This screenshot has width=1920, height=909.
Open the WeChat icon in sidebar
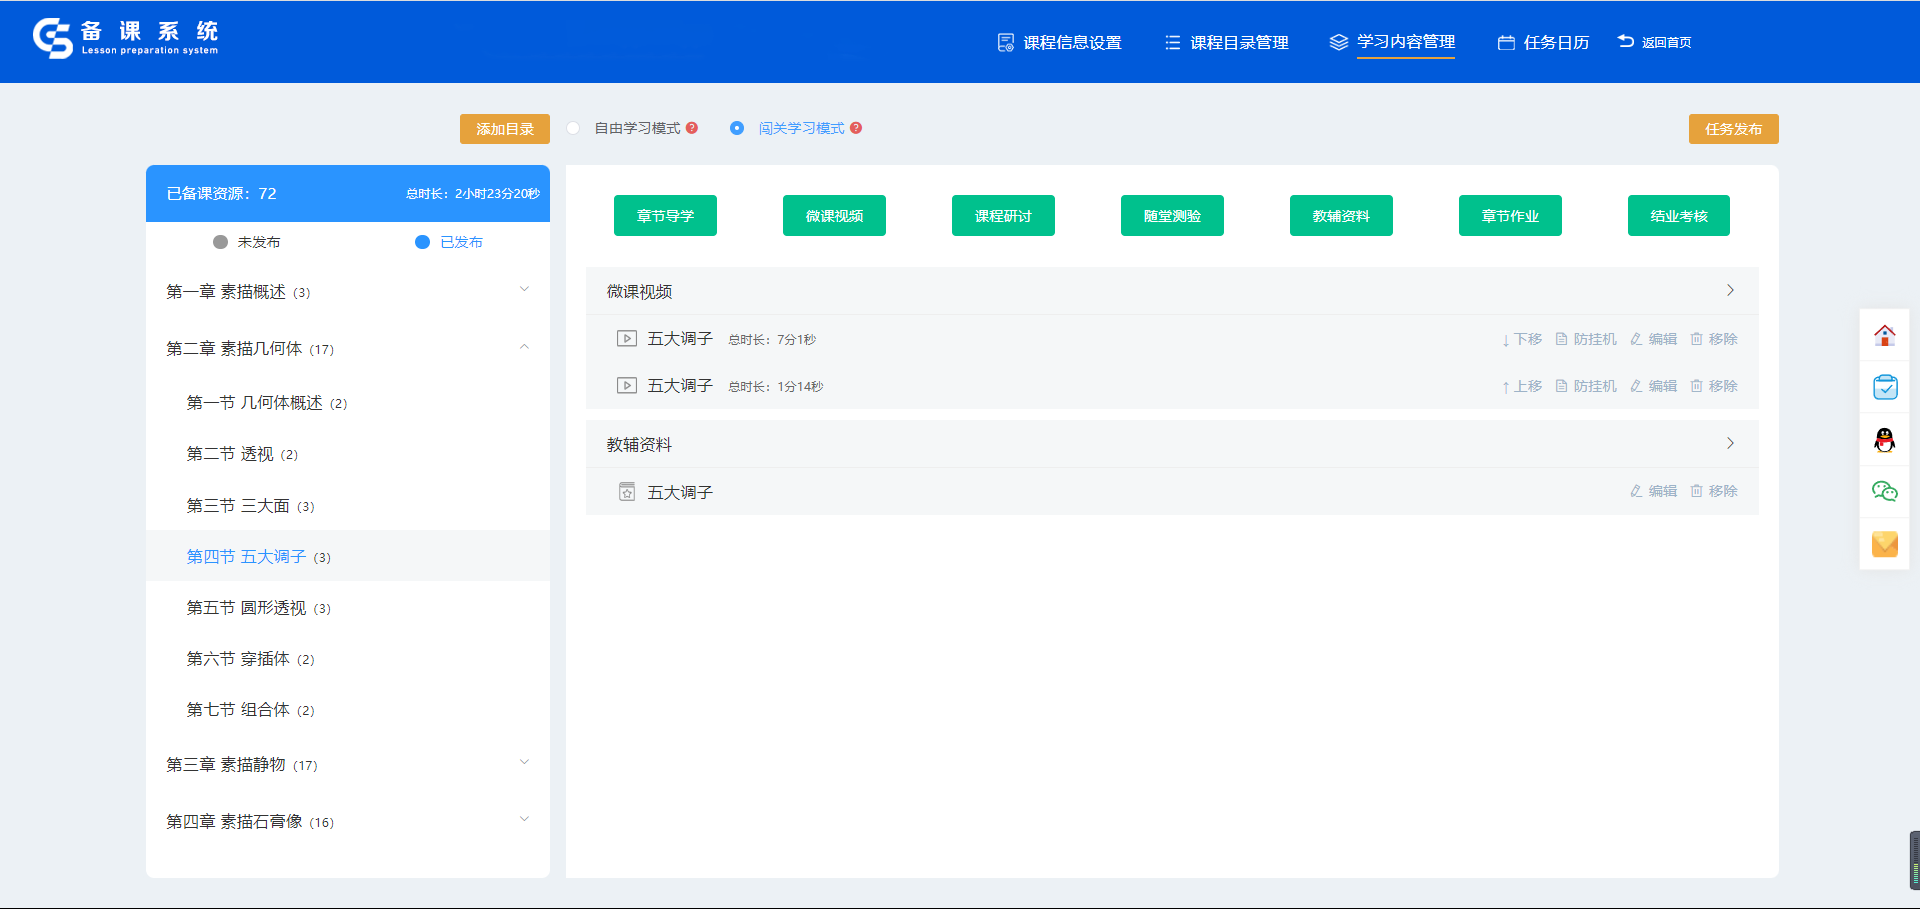pyautogui.click(x=1884, y=491)
